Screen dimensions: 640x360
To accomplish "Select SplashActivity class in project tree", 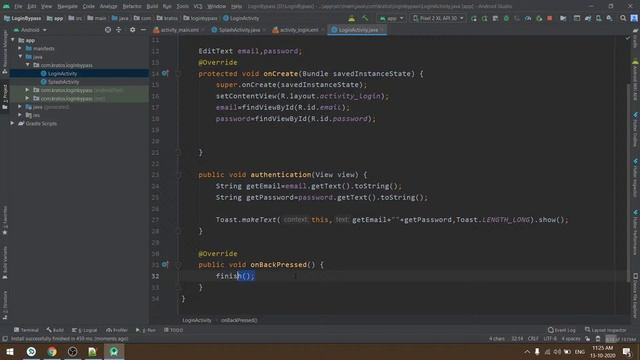I will point(63,82).
